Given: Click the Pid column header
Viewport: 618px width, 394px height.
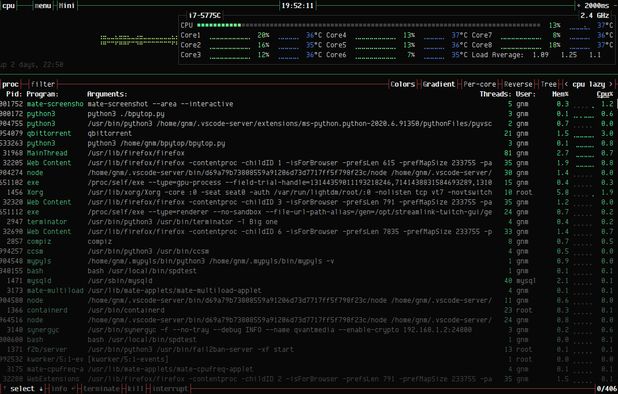Looking at the screenshot, I should pyautogui.click(x=14, y=94).
